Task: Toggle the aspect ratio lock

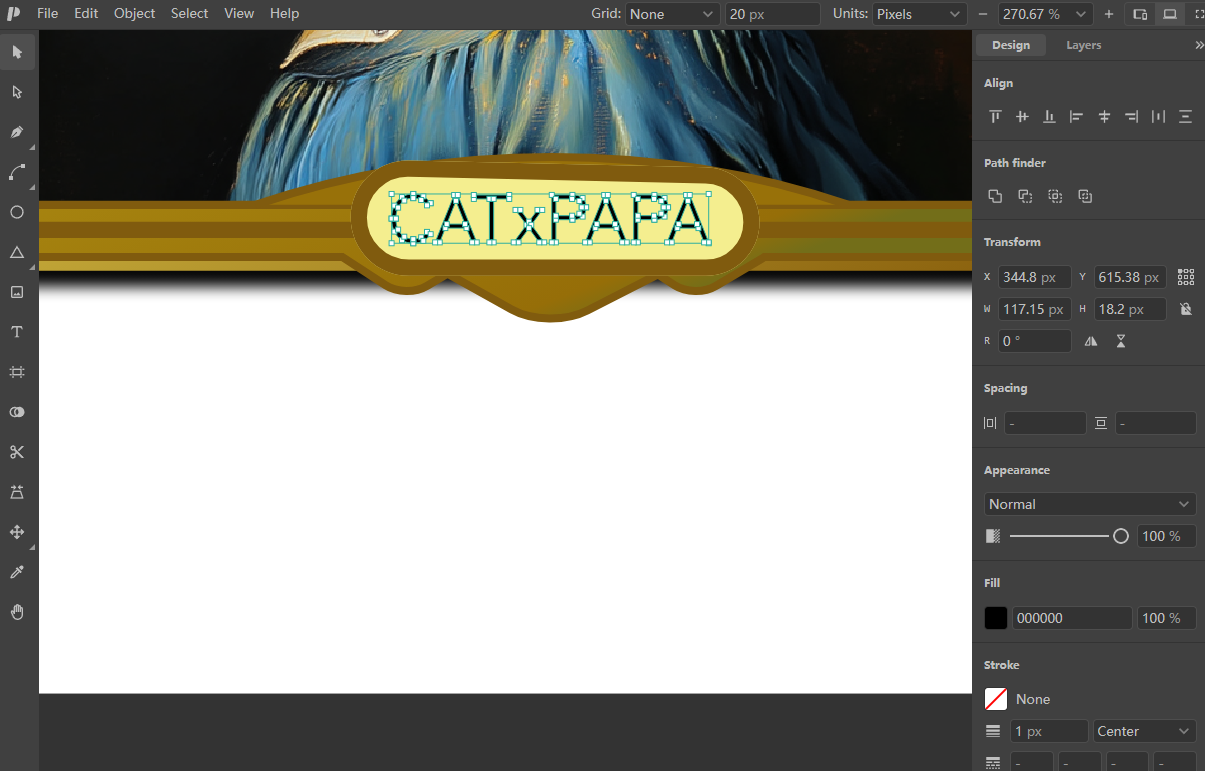Action: (1186, 309)
